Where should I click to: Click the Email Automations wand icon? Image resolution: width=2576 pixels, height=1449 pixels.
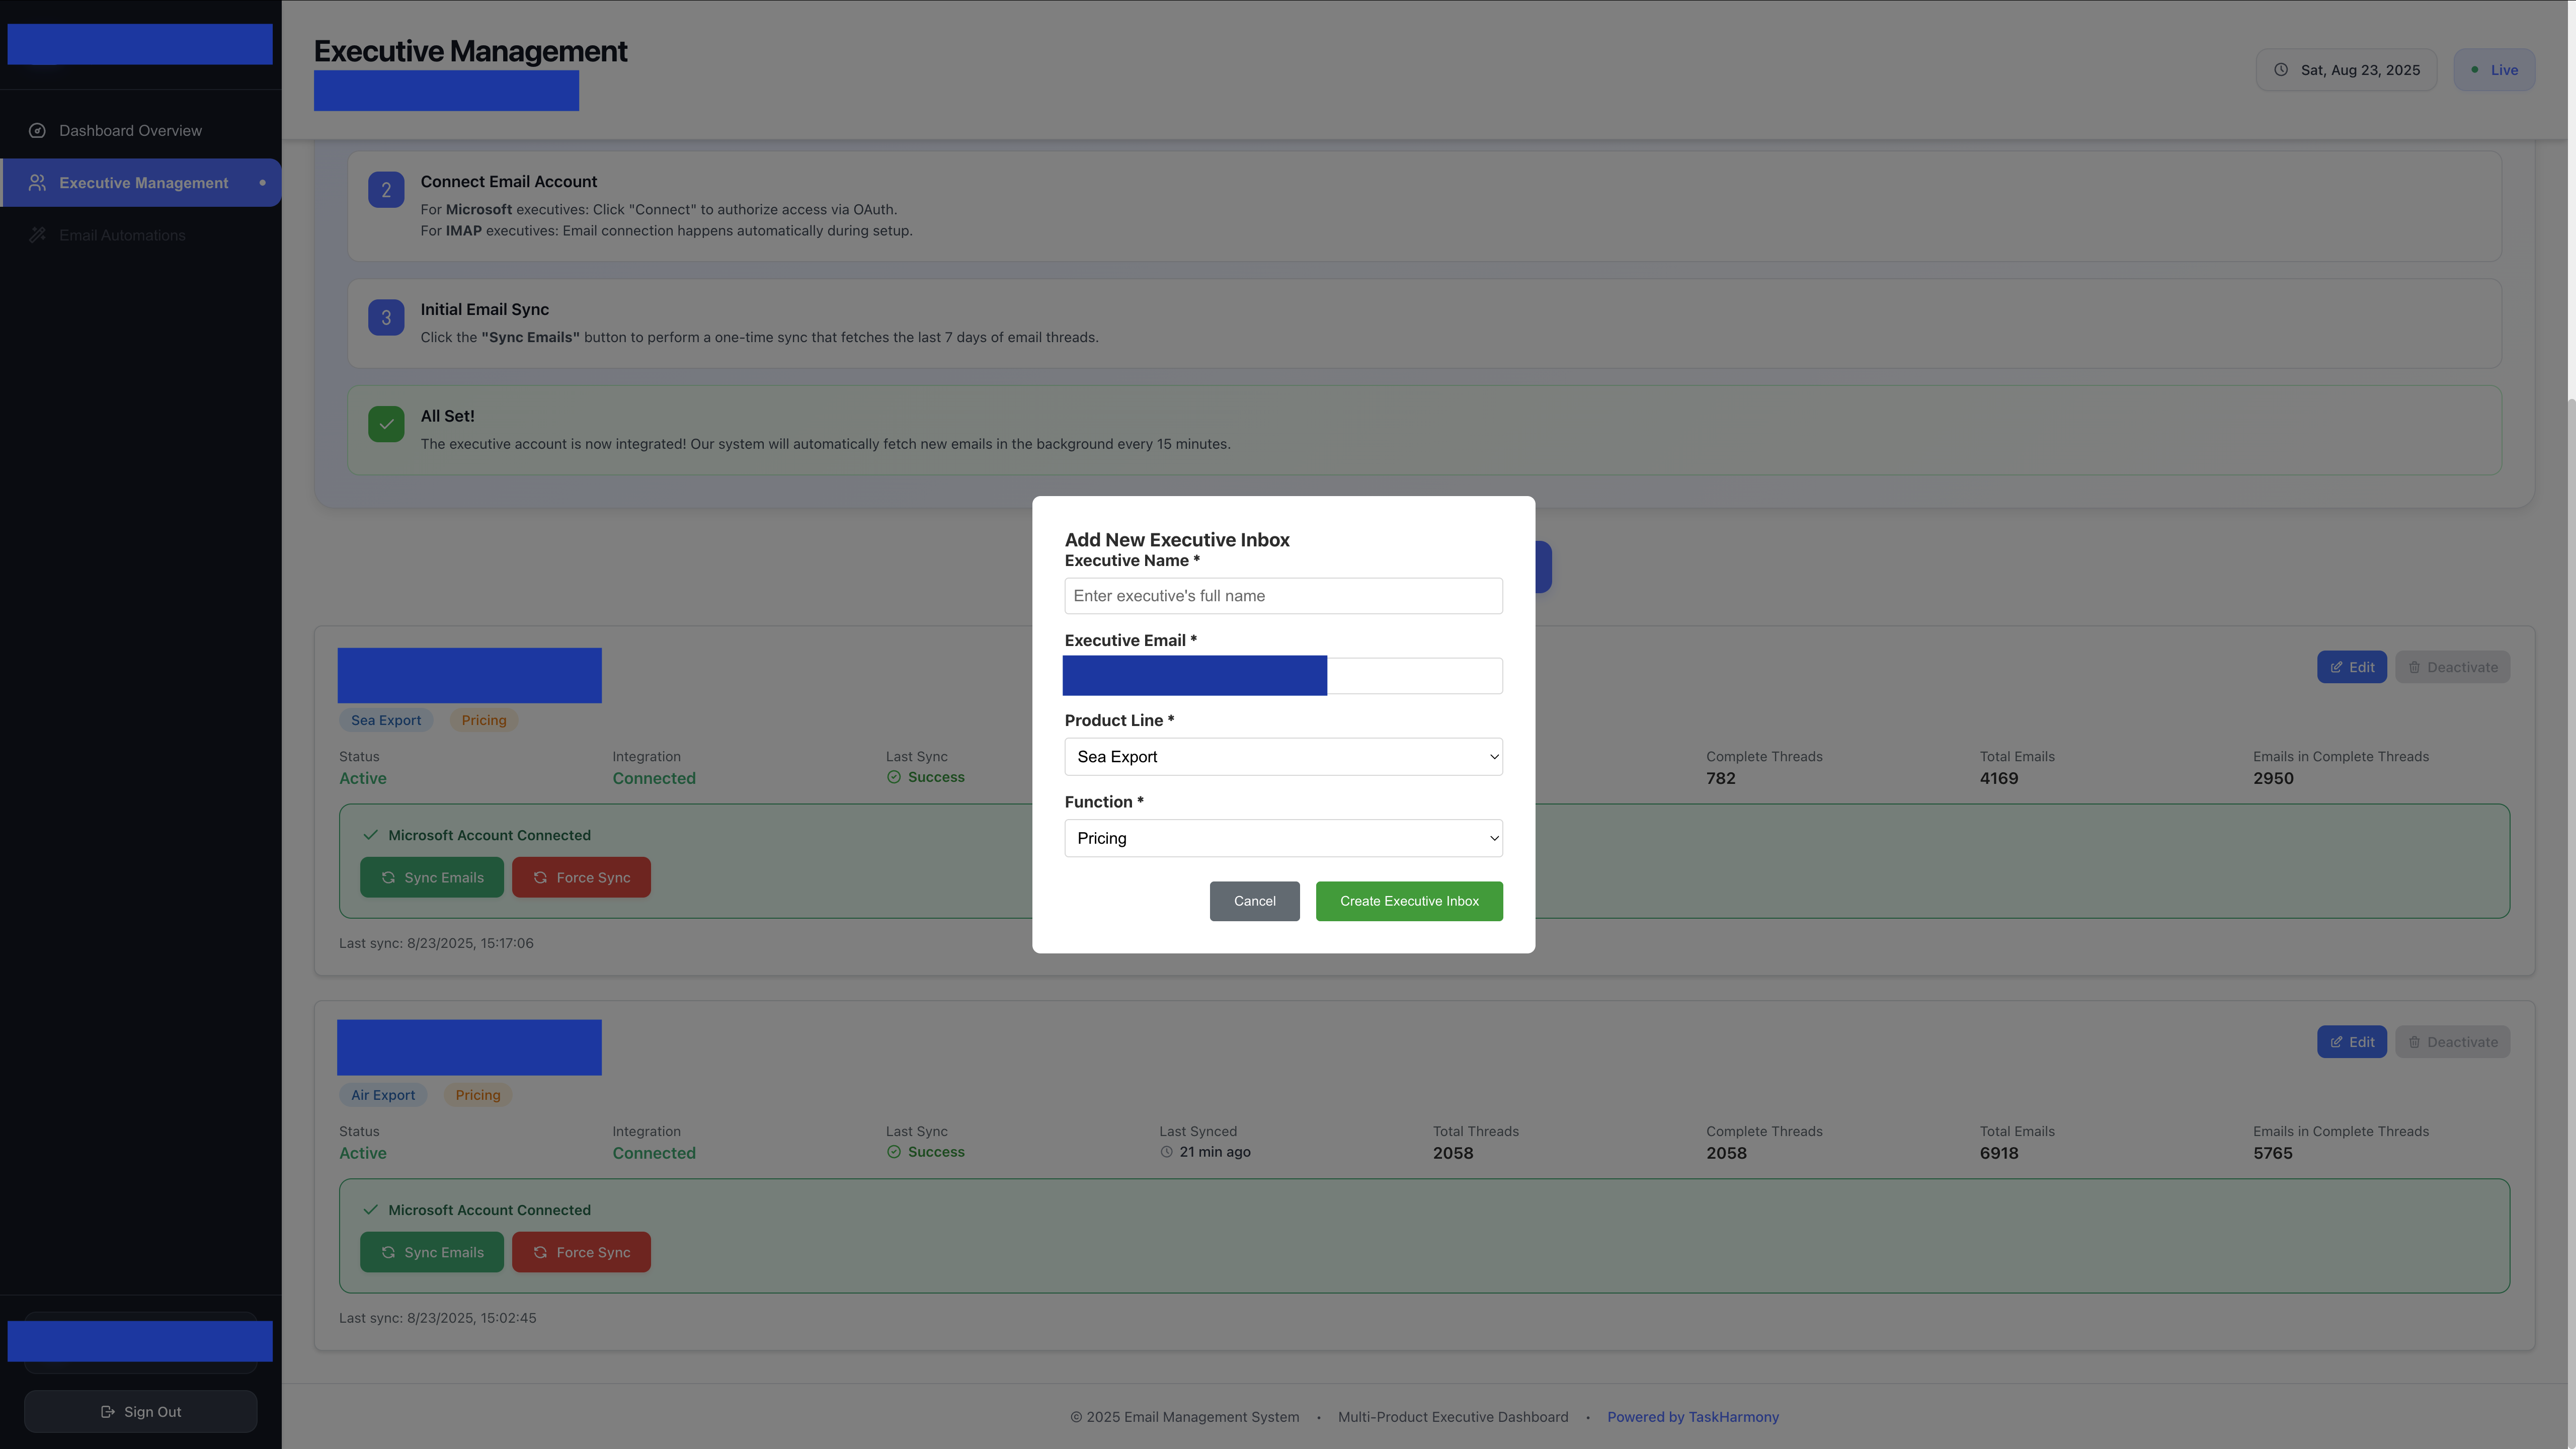click(x=37, y=235)
